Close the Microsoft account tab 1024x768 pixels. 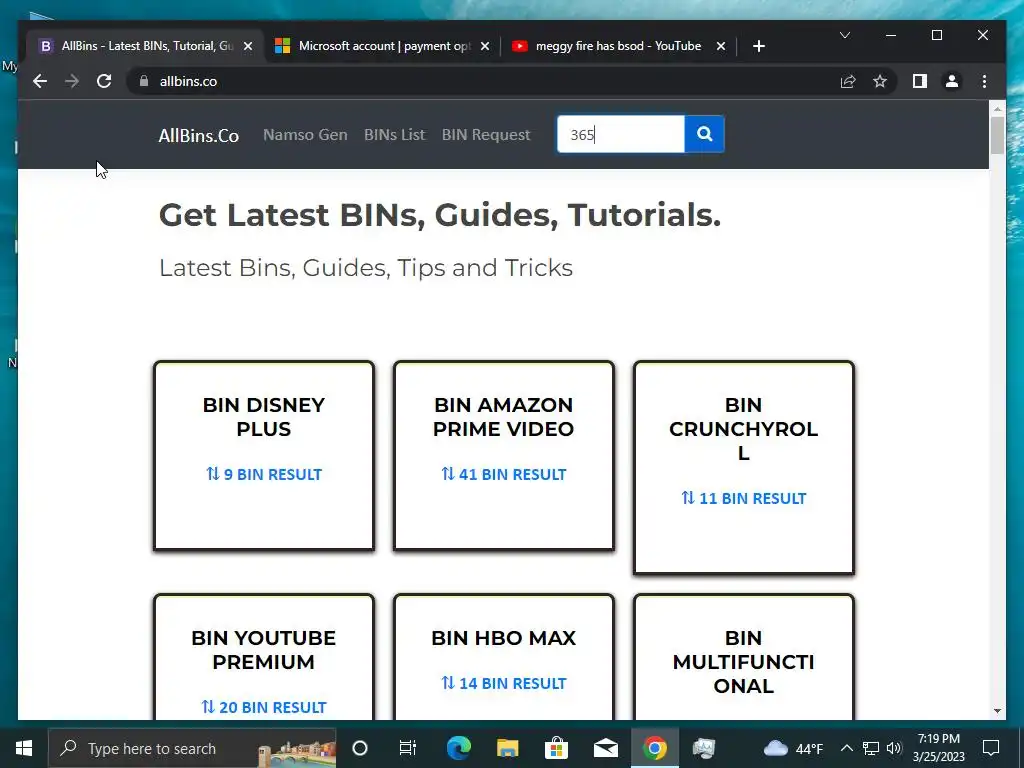click(485, 46)
